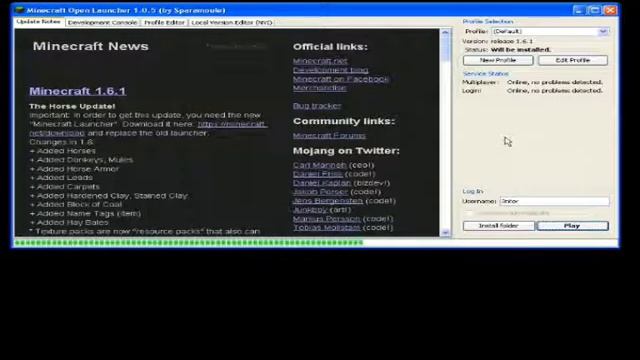Click the New Profile button
640x360 pixels.
498,60
